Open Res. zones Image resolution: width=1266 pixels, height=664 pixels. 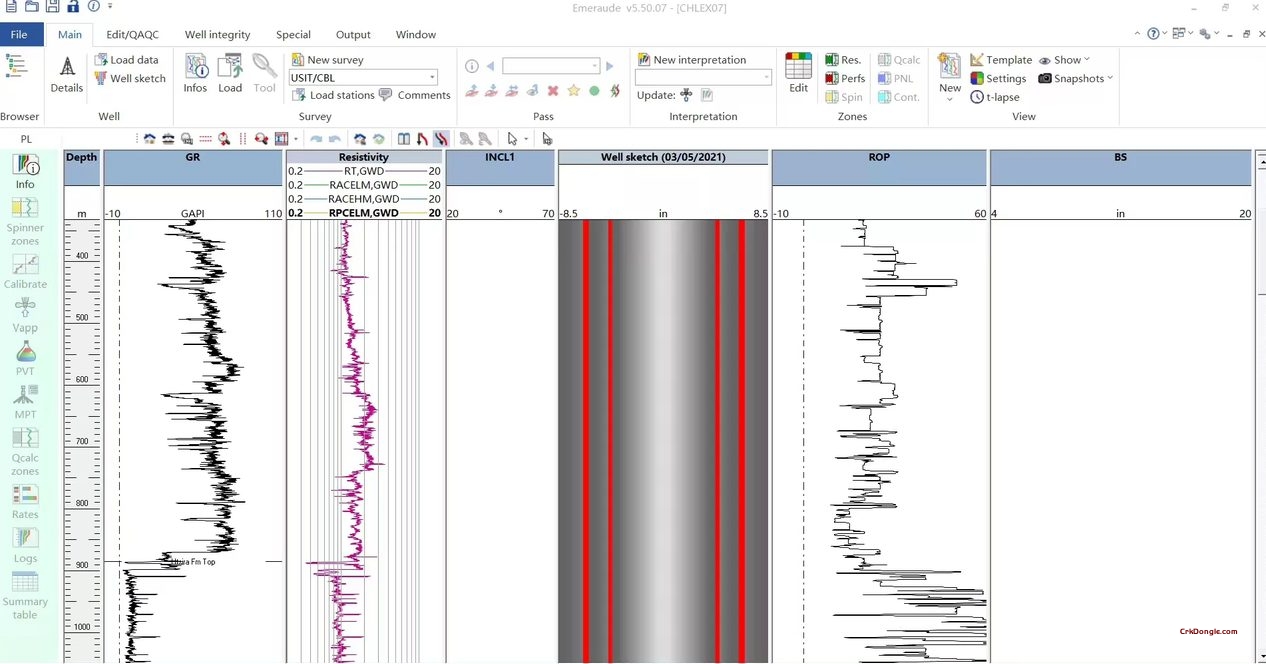point(843,60)
